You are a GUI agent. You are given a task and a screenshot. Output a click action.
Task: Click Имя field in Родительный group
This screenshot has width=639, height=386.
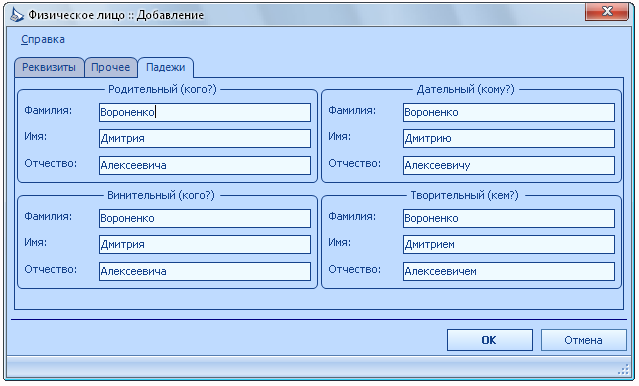(x=205, y=139)
